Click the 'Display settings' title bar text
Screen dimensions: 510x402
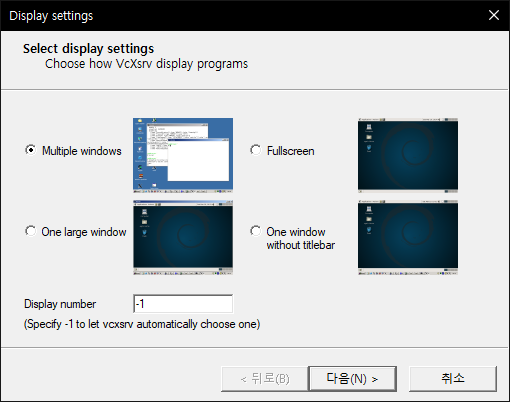[51, 16]
